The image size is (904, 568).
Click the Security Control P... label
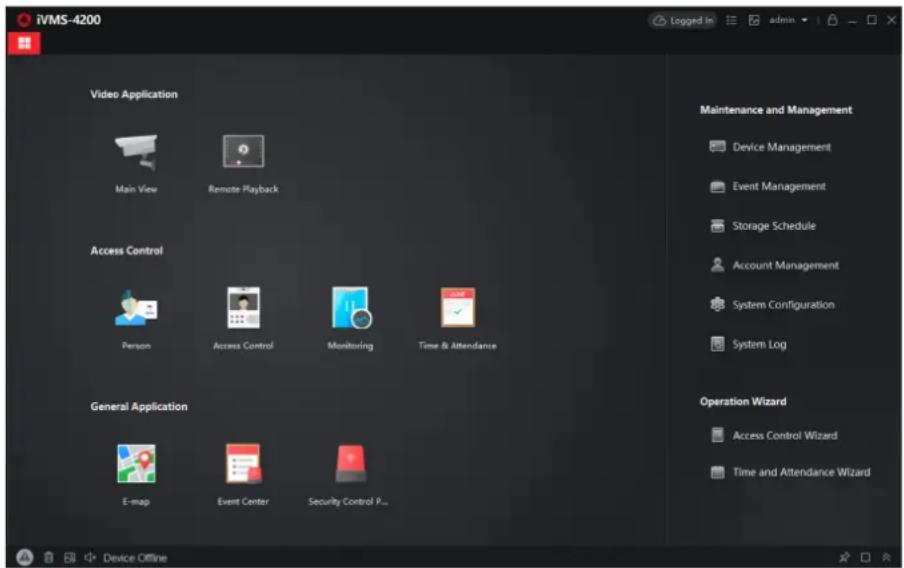(x=348, y=502)
